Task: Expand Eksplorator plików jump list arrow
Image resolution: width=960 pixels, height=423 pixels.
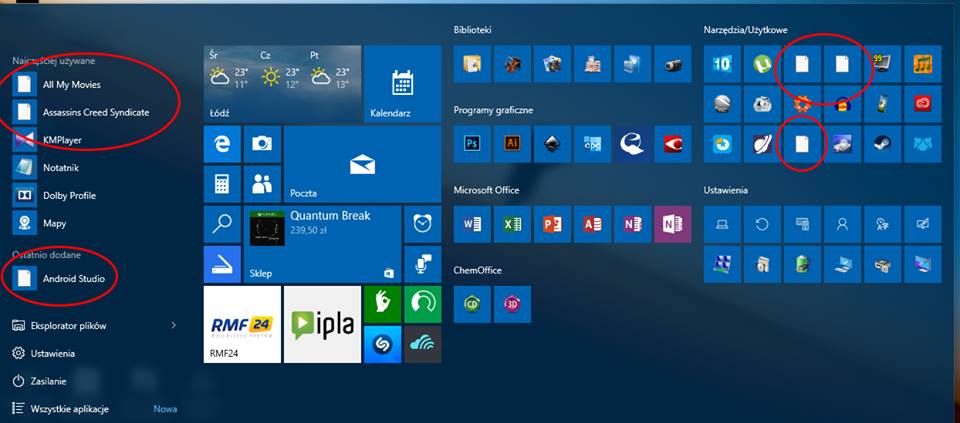Action: (173, 325)
